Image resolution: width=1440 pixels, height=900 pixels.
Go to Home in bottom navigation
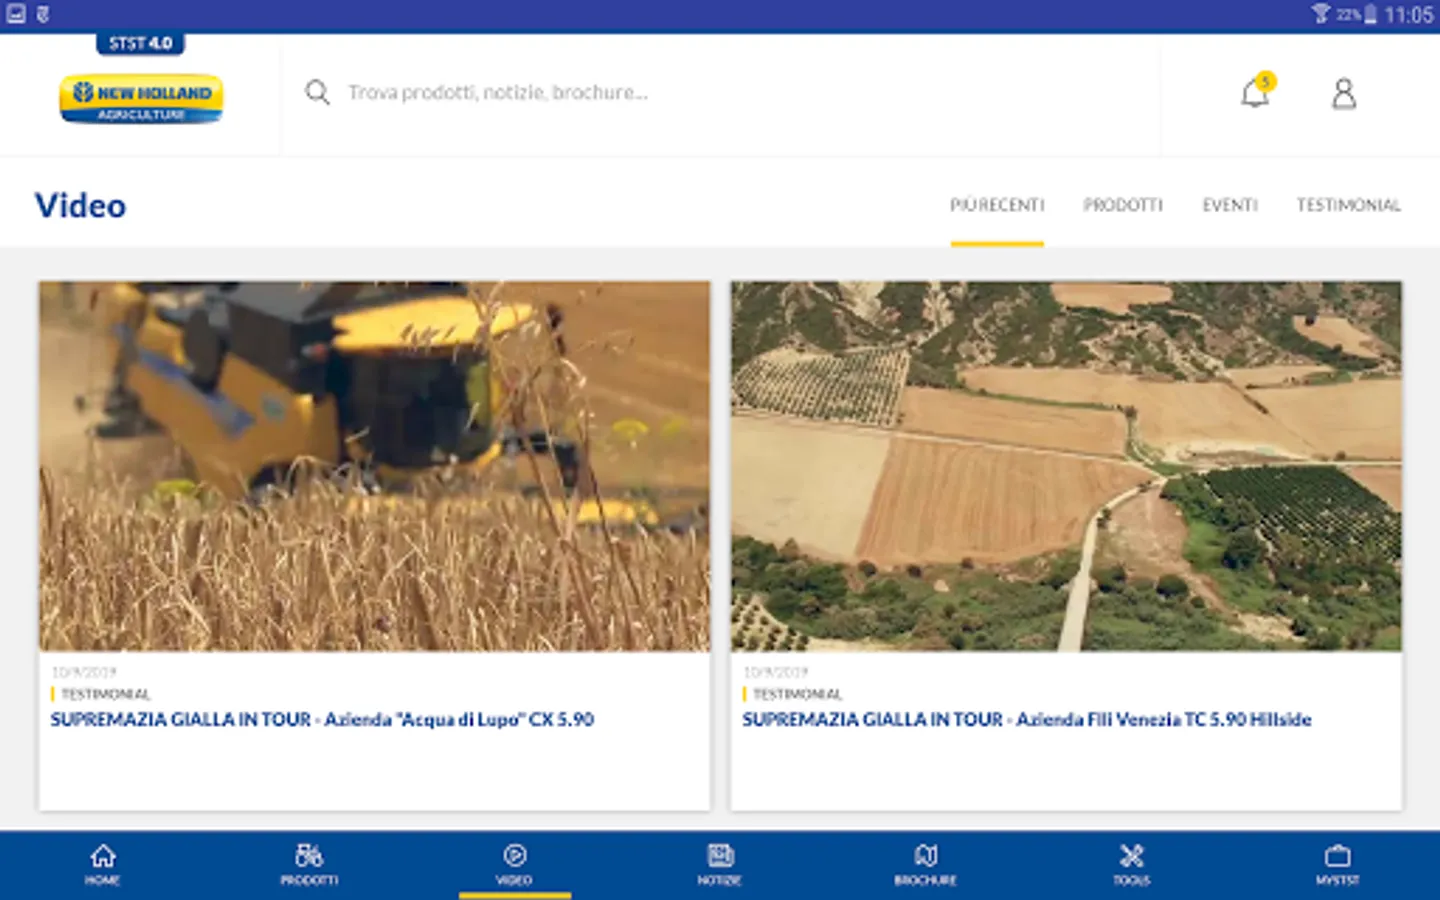point(103,865)
